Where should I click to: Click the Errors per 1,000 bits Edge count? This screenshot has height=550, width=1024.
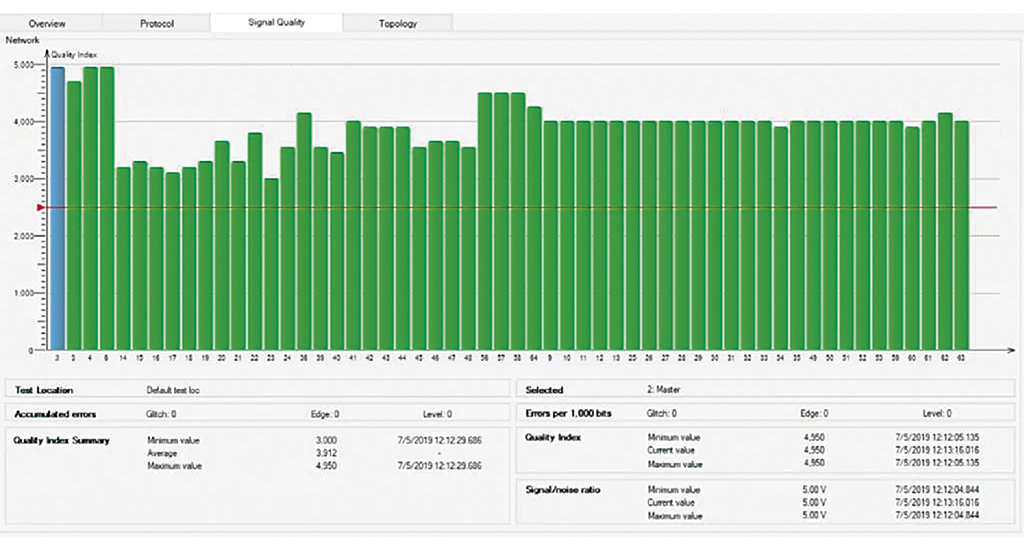coord(813,413)
